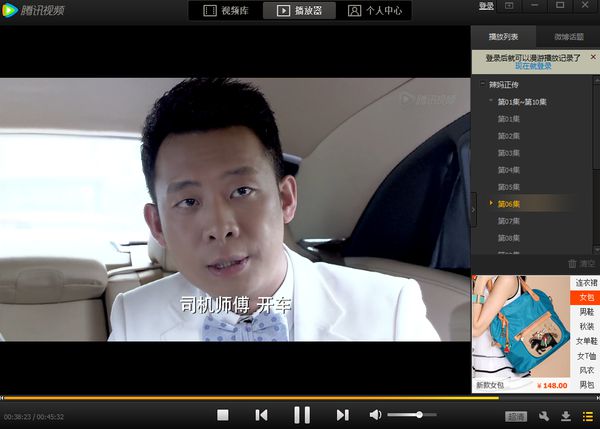
Task: Select 女T恤 category in the ad
Action: [585, 356]
